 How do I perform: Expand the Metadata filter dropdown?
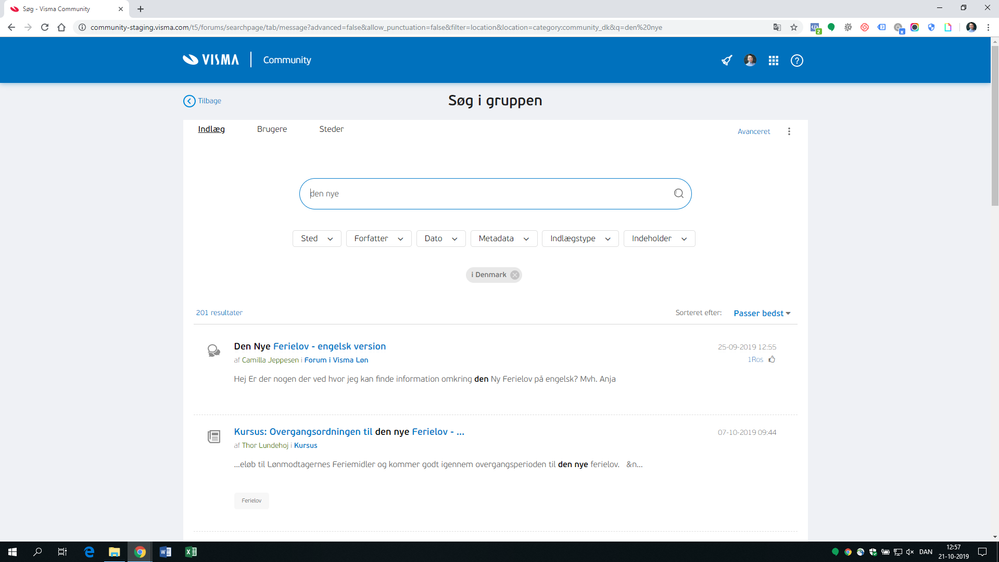coord(504,238)
